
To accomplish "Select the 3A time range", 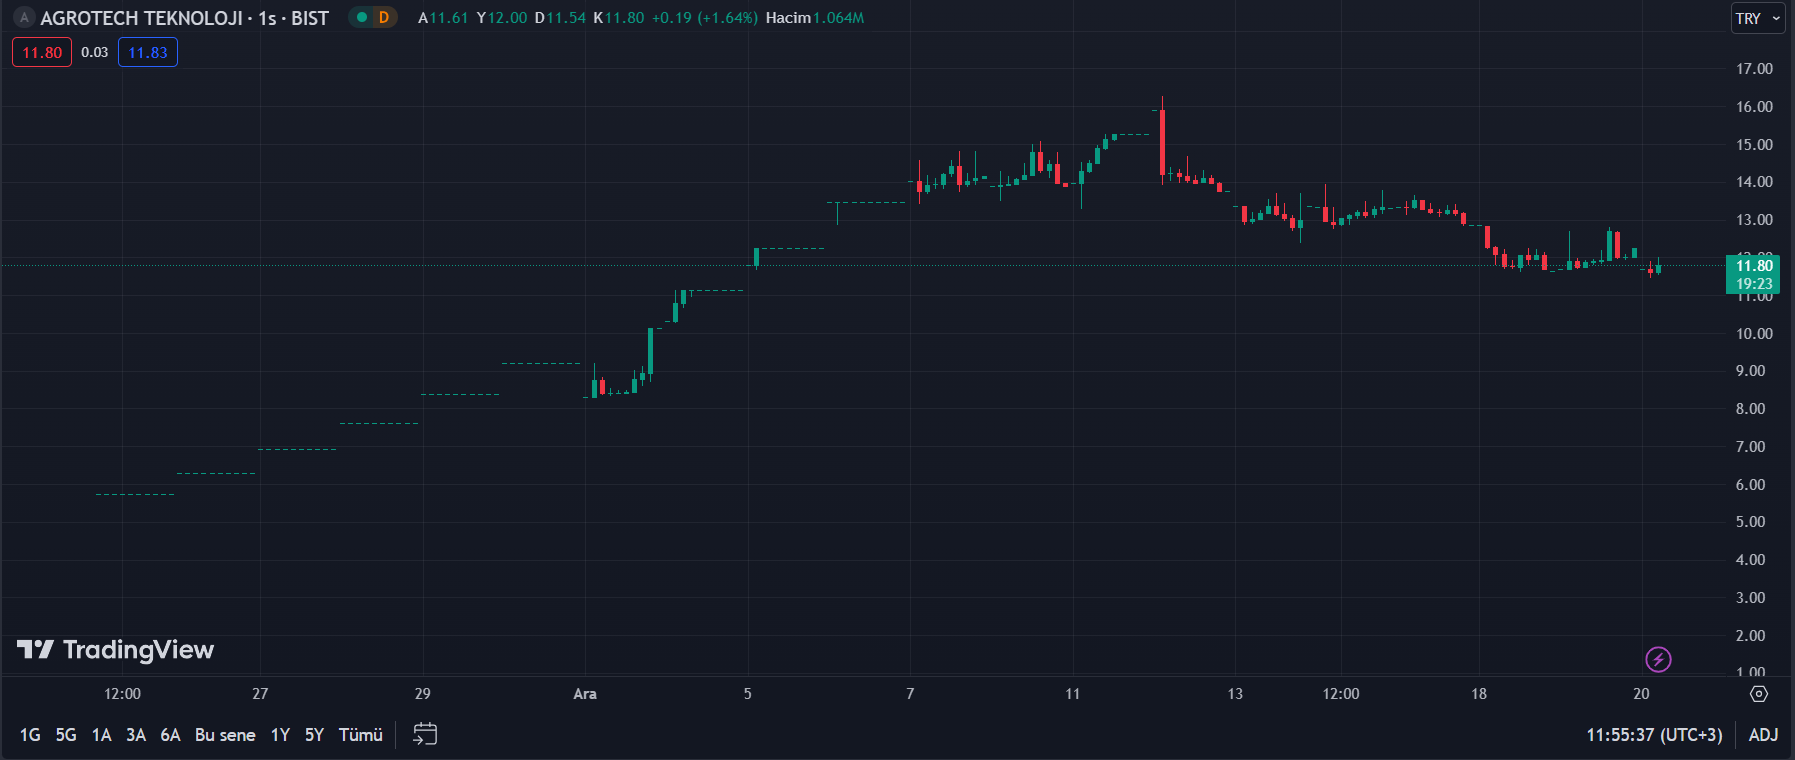I will tap(136, 735).
